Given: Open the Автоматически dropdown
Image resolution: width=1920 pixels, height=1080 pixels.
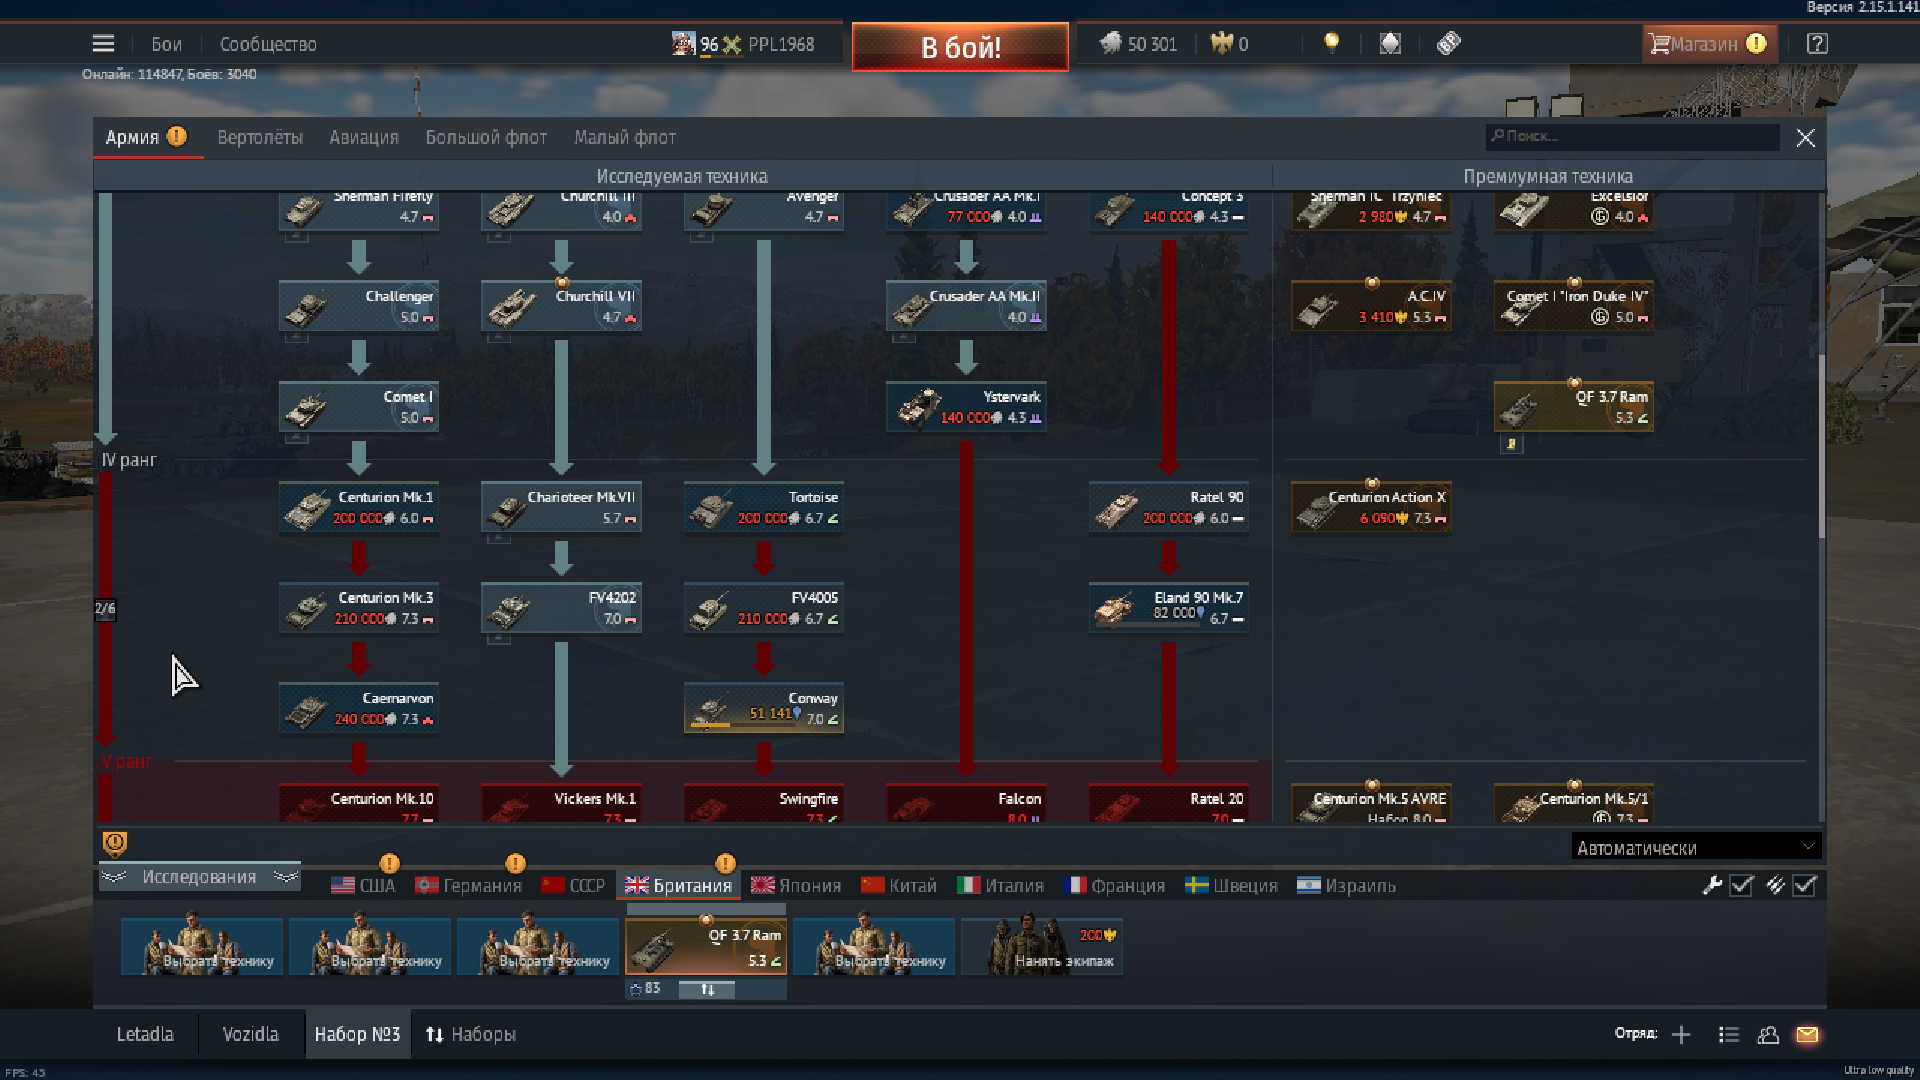Looking at the screenshot, I should click(x=1696, y=847).
